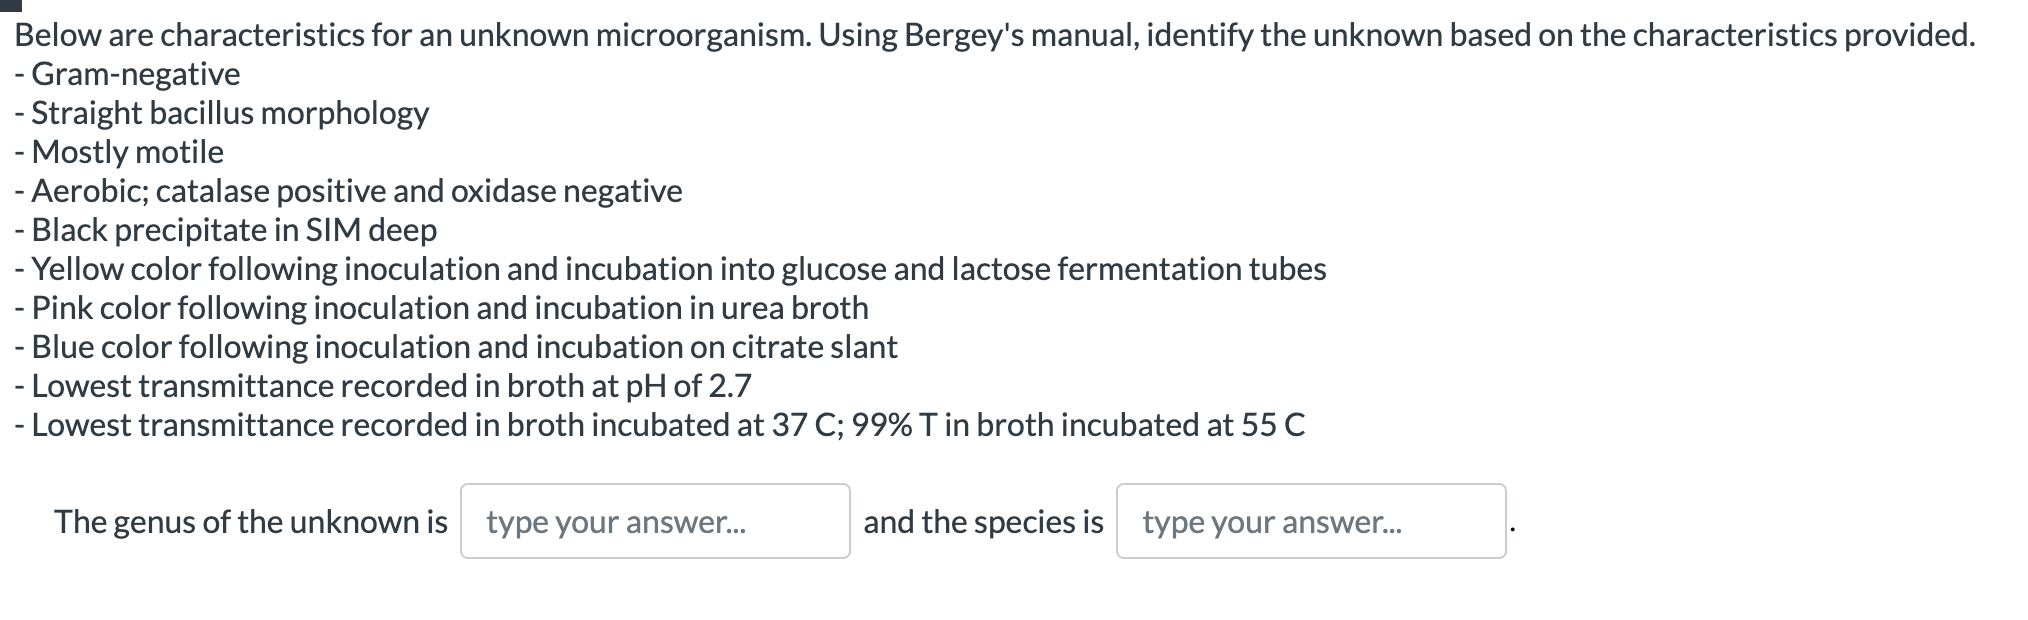
Task: Click the period after the species answer box
Action: point(1513,528)
